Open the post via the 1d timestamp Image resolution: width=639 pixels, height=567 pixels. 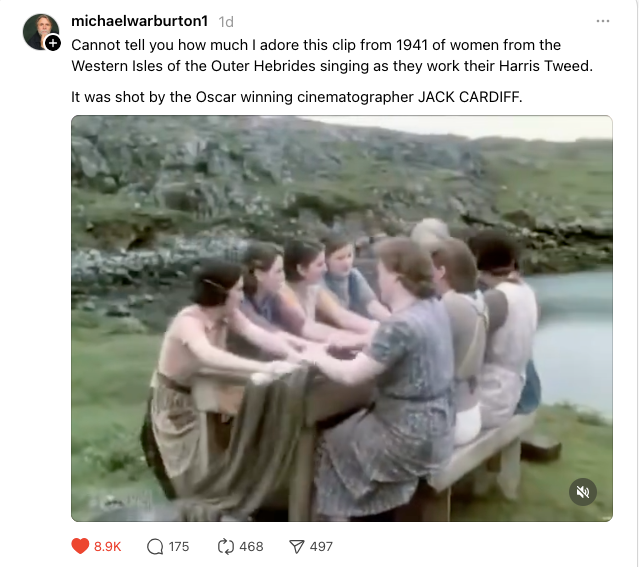(x=226, y=22)
